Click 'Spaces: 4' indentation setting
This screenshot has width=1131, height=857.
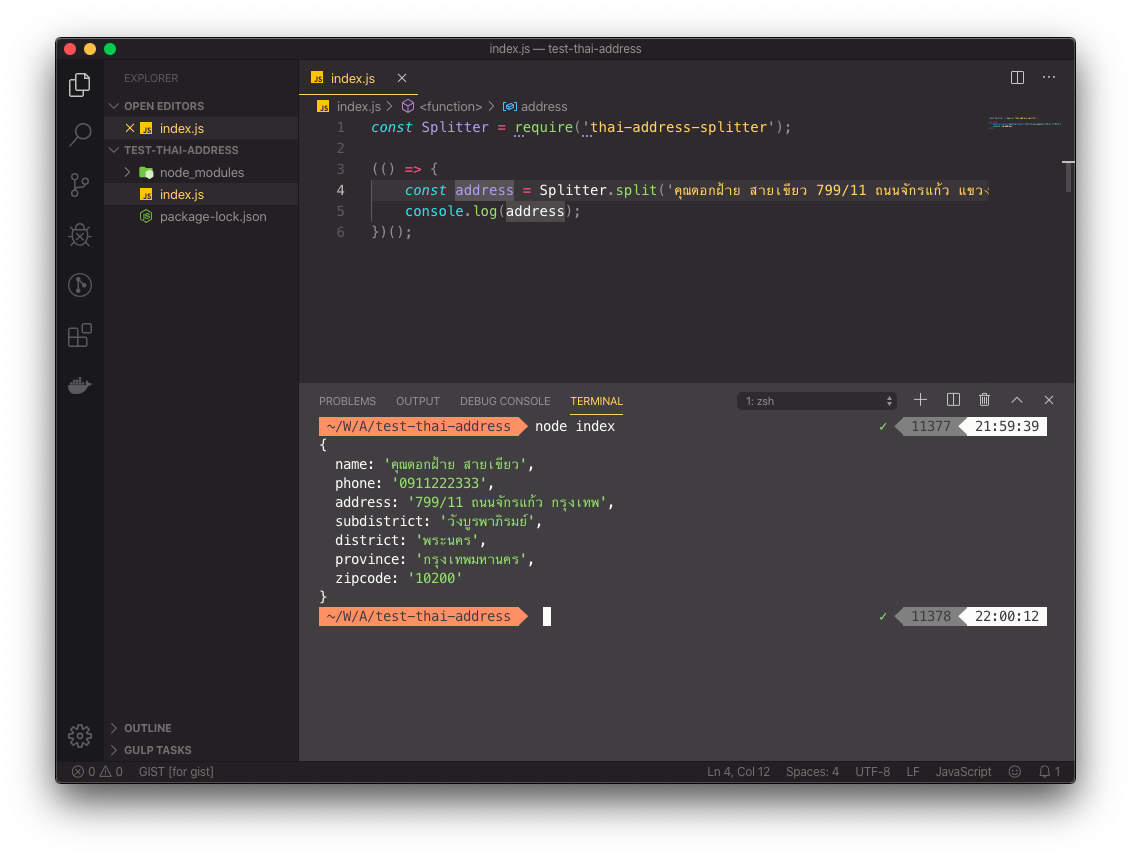click(x=812, y=771)
